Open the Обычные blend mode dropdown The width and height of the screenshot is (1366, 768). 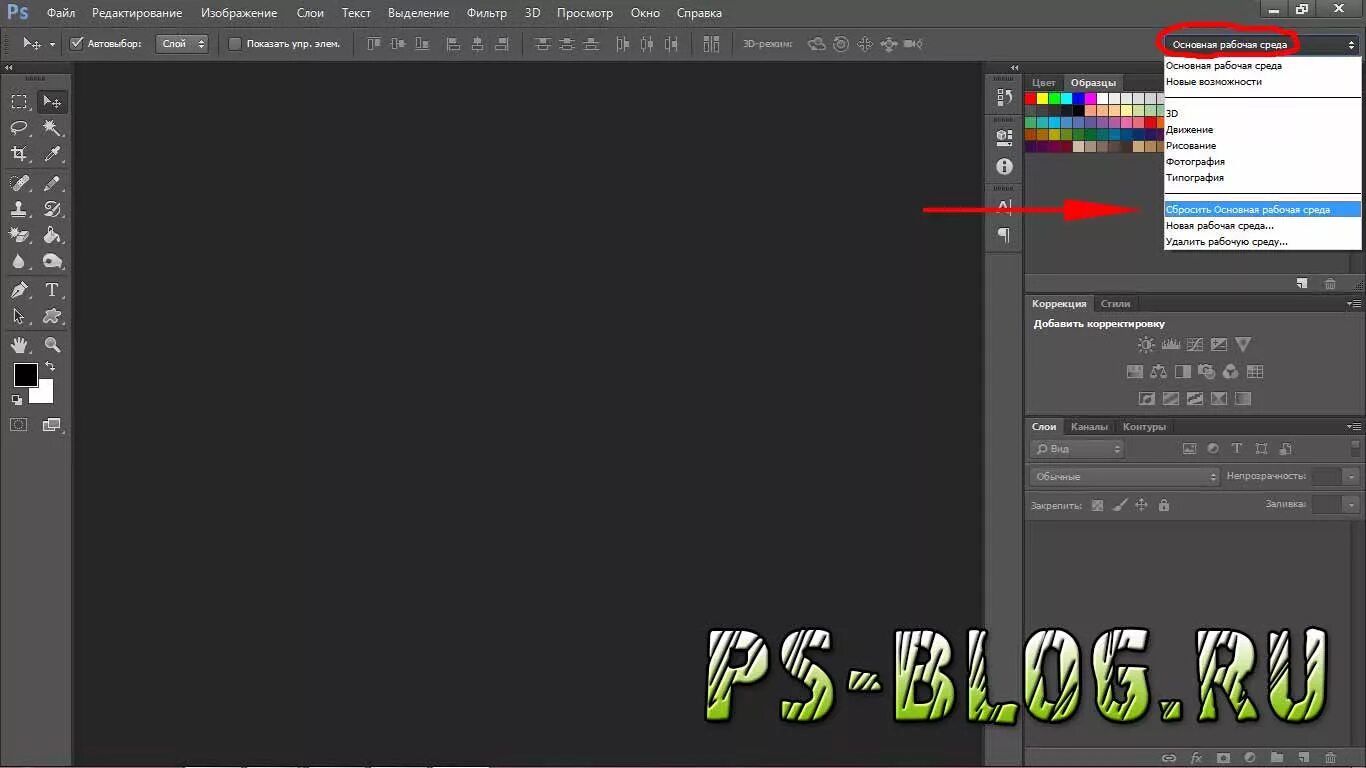[1122, 476]
